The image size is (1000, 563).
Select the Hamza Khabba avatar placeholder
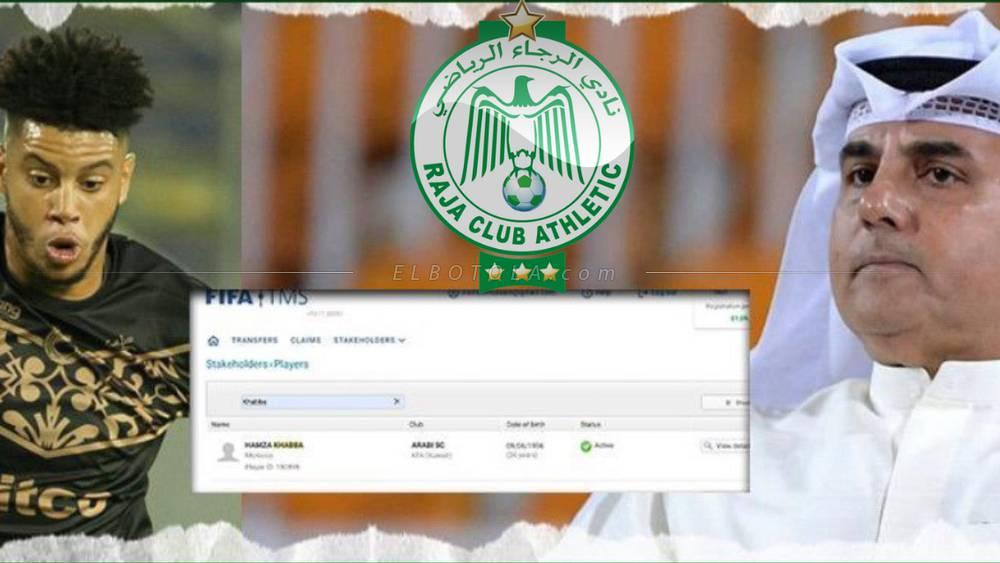pos(227,452)
